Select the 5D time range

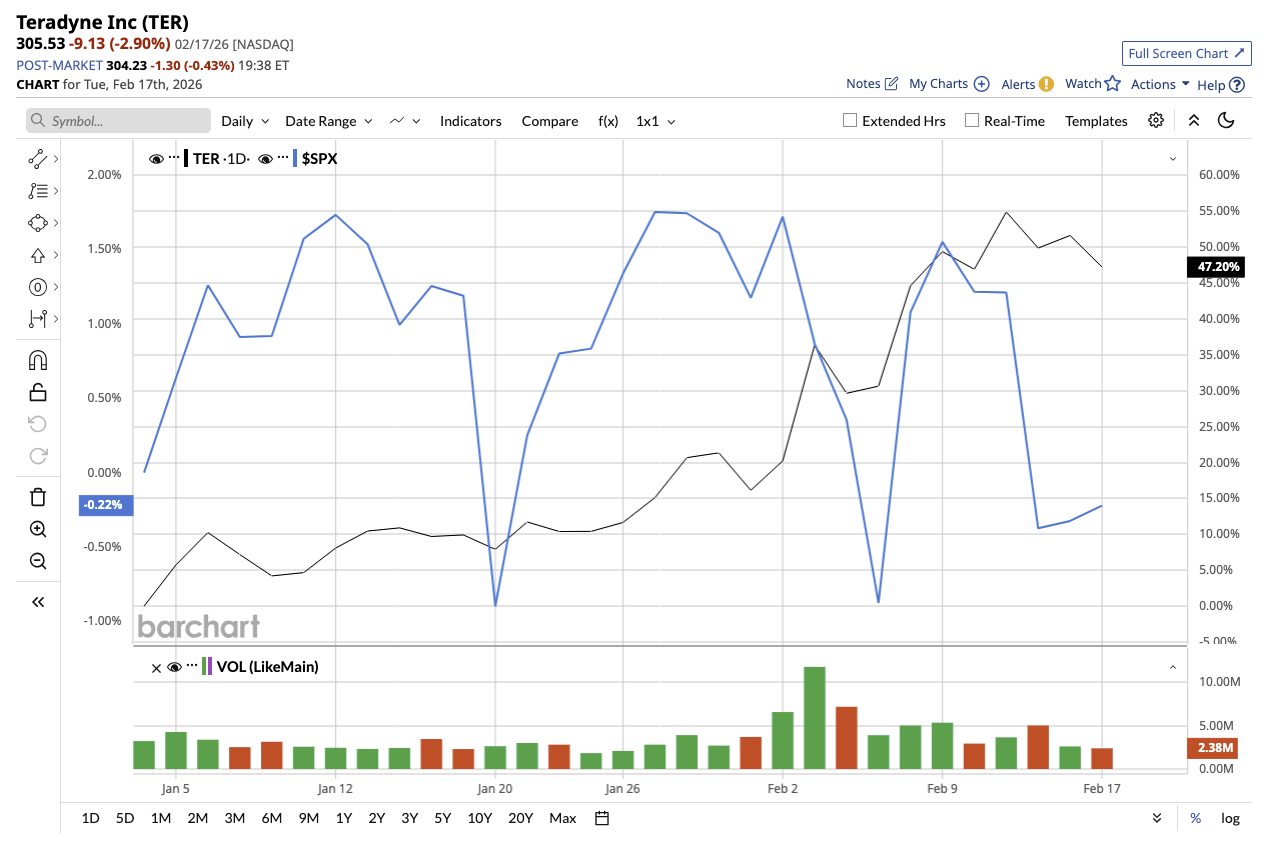point(125,818)
